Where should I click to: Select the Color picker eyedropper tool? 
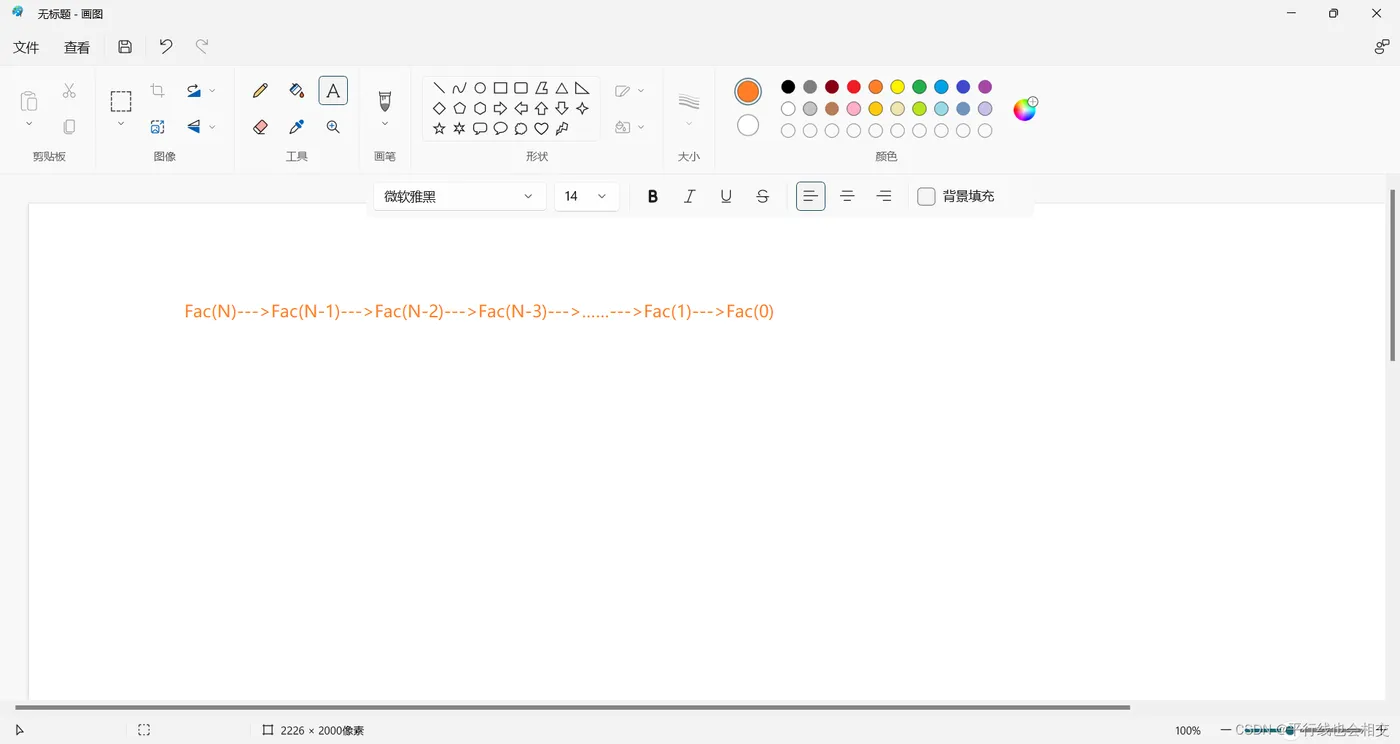click(x=296, y=127)
